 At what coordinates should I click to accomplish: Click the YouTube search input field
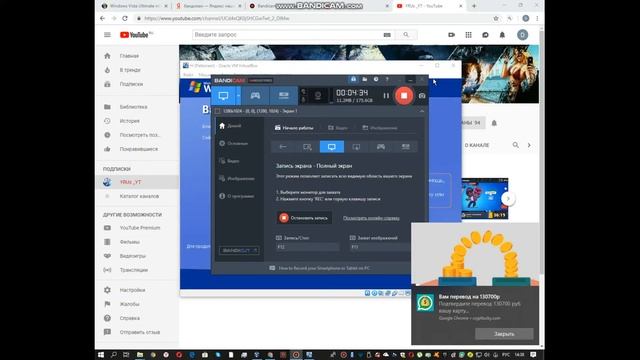click(x=286, y=35)
